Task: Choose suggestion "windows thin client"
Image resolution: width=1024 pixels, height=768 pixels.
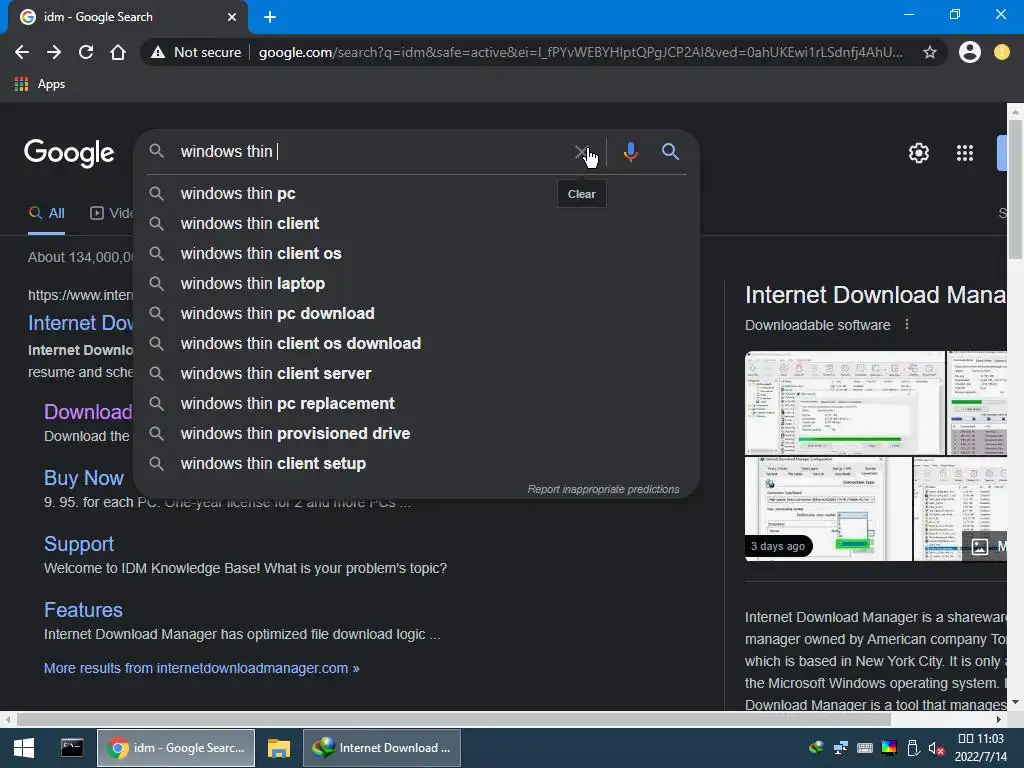Action: point(417,223)
